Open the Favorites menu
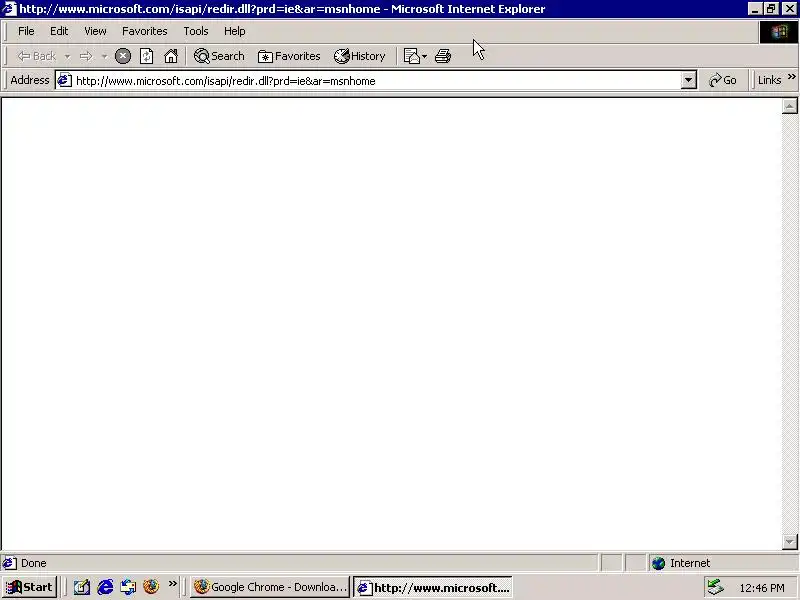Image resolution: width=800 pixels, height=600 pixels. click(144, 31)
